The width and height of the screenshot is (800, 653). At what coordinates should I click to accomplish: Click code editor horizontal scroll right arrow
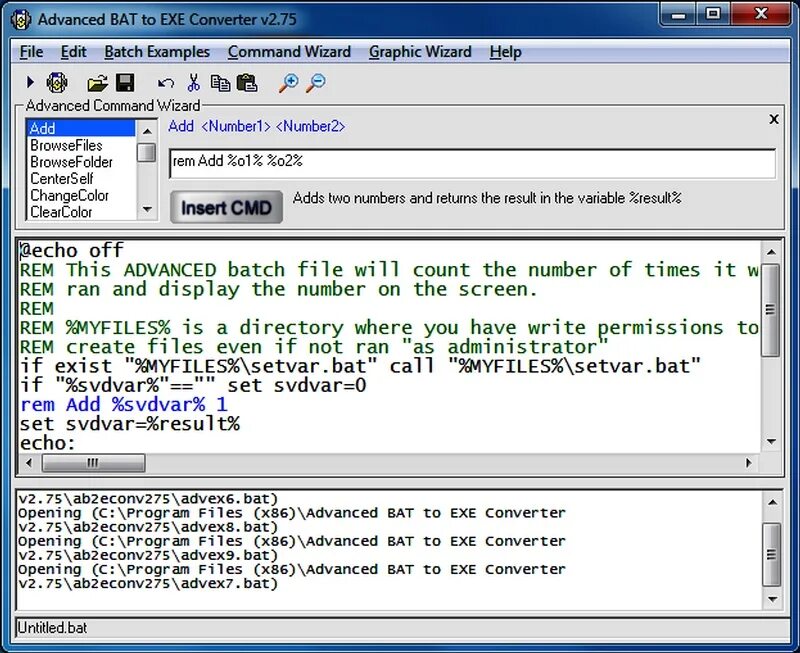(749, 463)
